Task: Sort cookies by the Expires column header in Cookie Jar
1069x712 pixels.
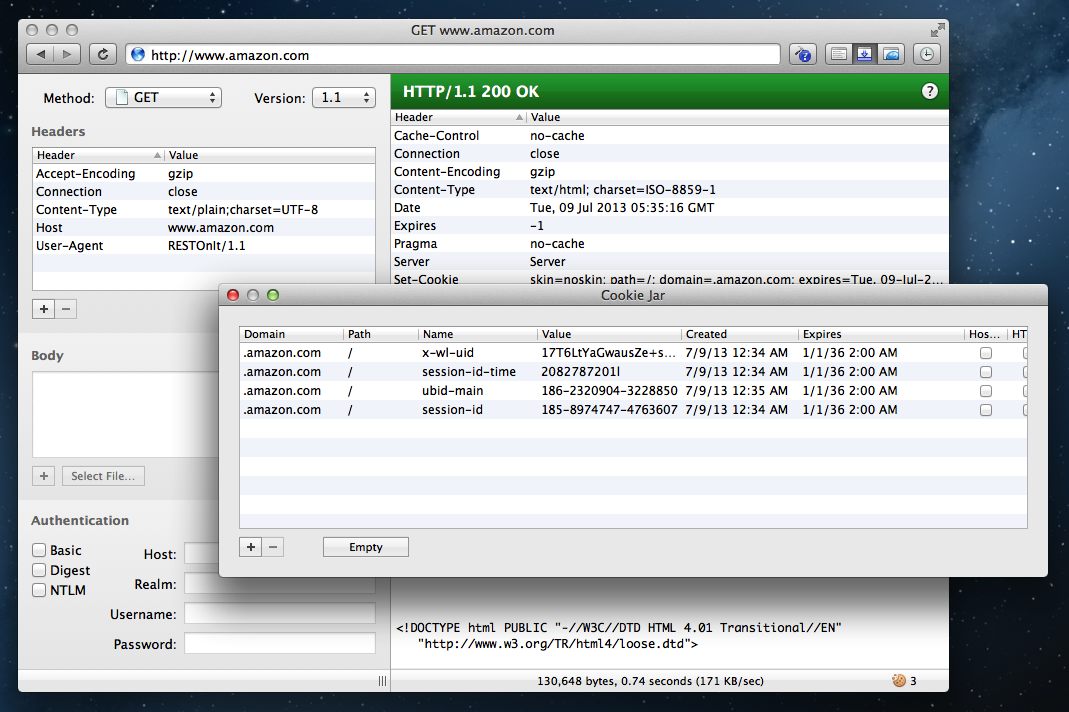Action: 882,334
